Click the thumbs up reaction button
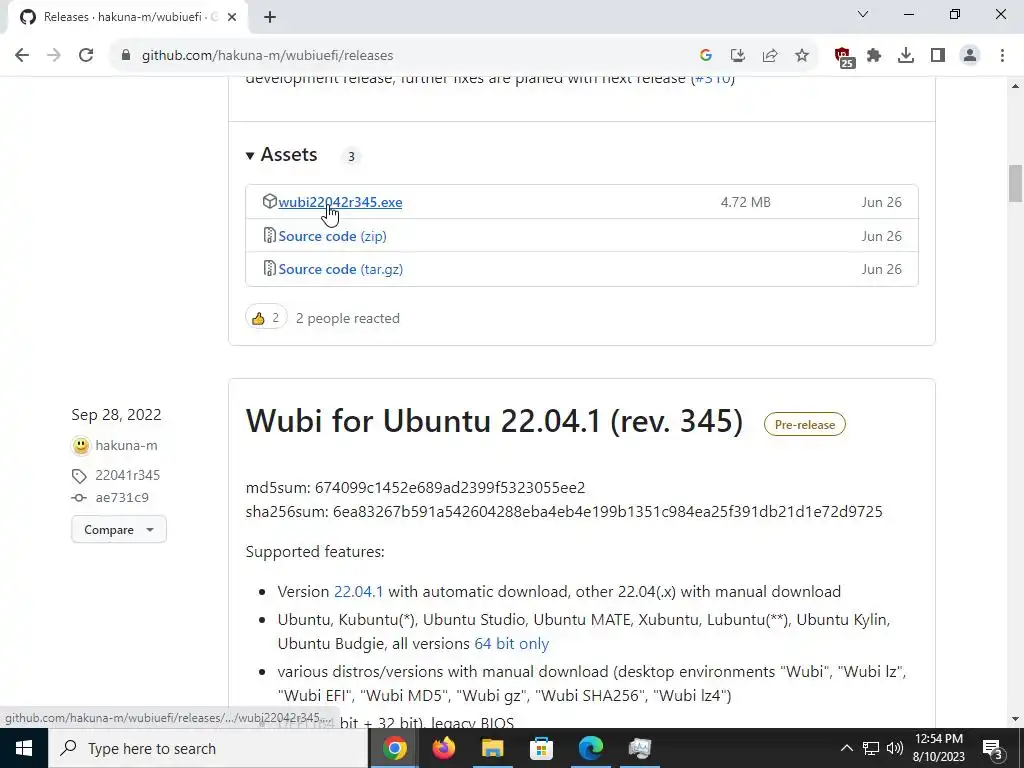The image size is (1024, 768). point(266,318)
